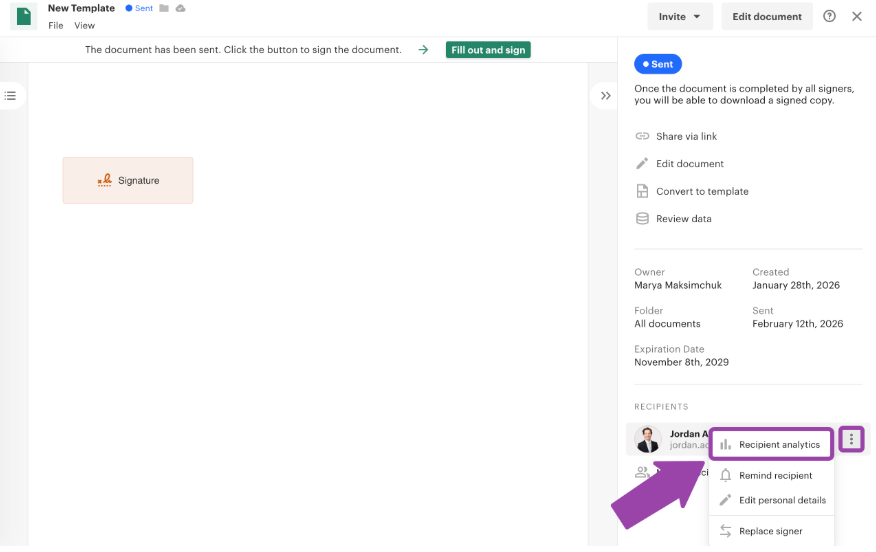Select Edit personal details menu entry

point(771,500)
